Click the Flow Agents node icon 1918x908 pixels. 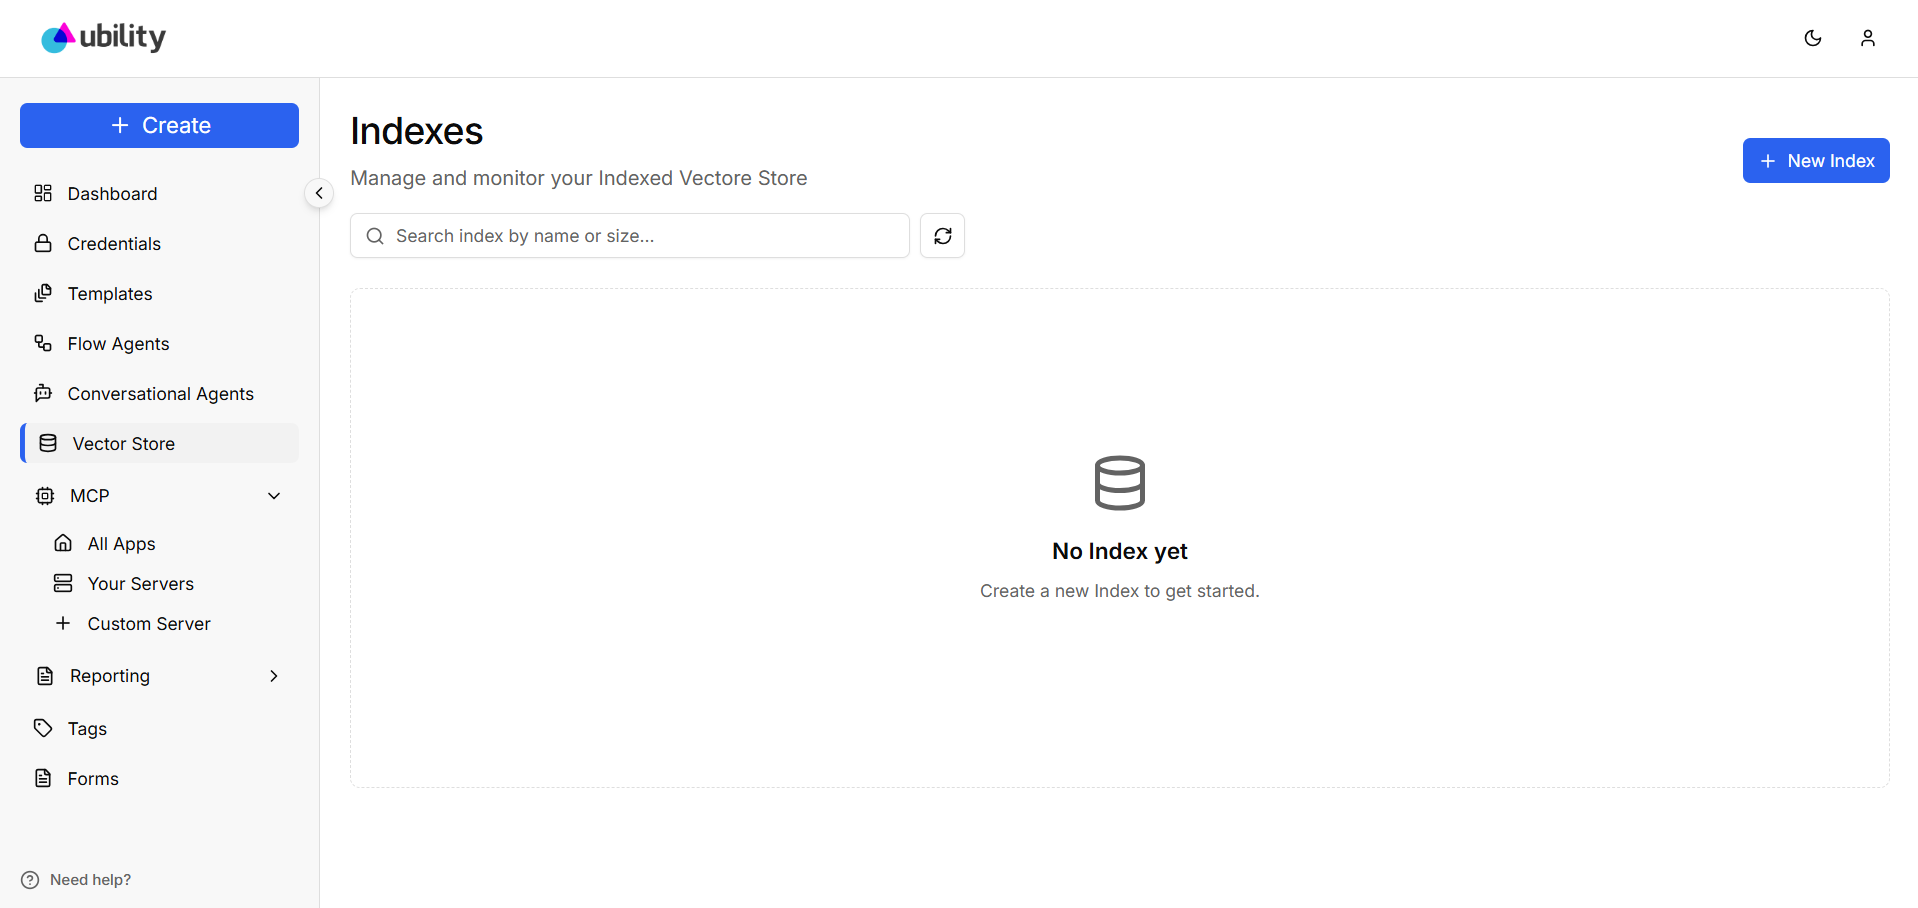click(x=43, y=343)
